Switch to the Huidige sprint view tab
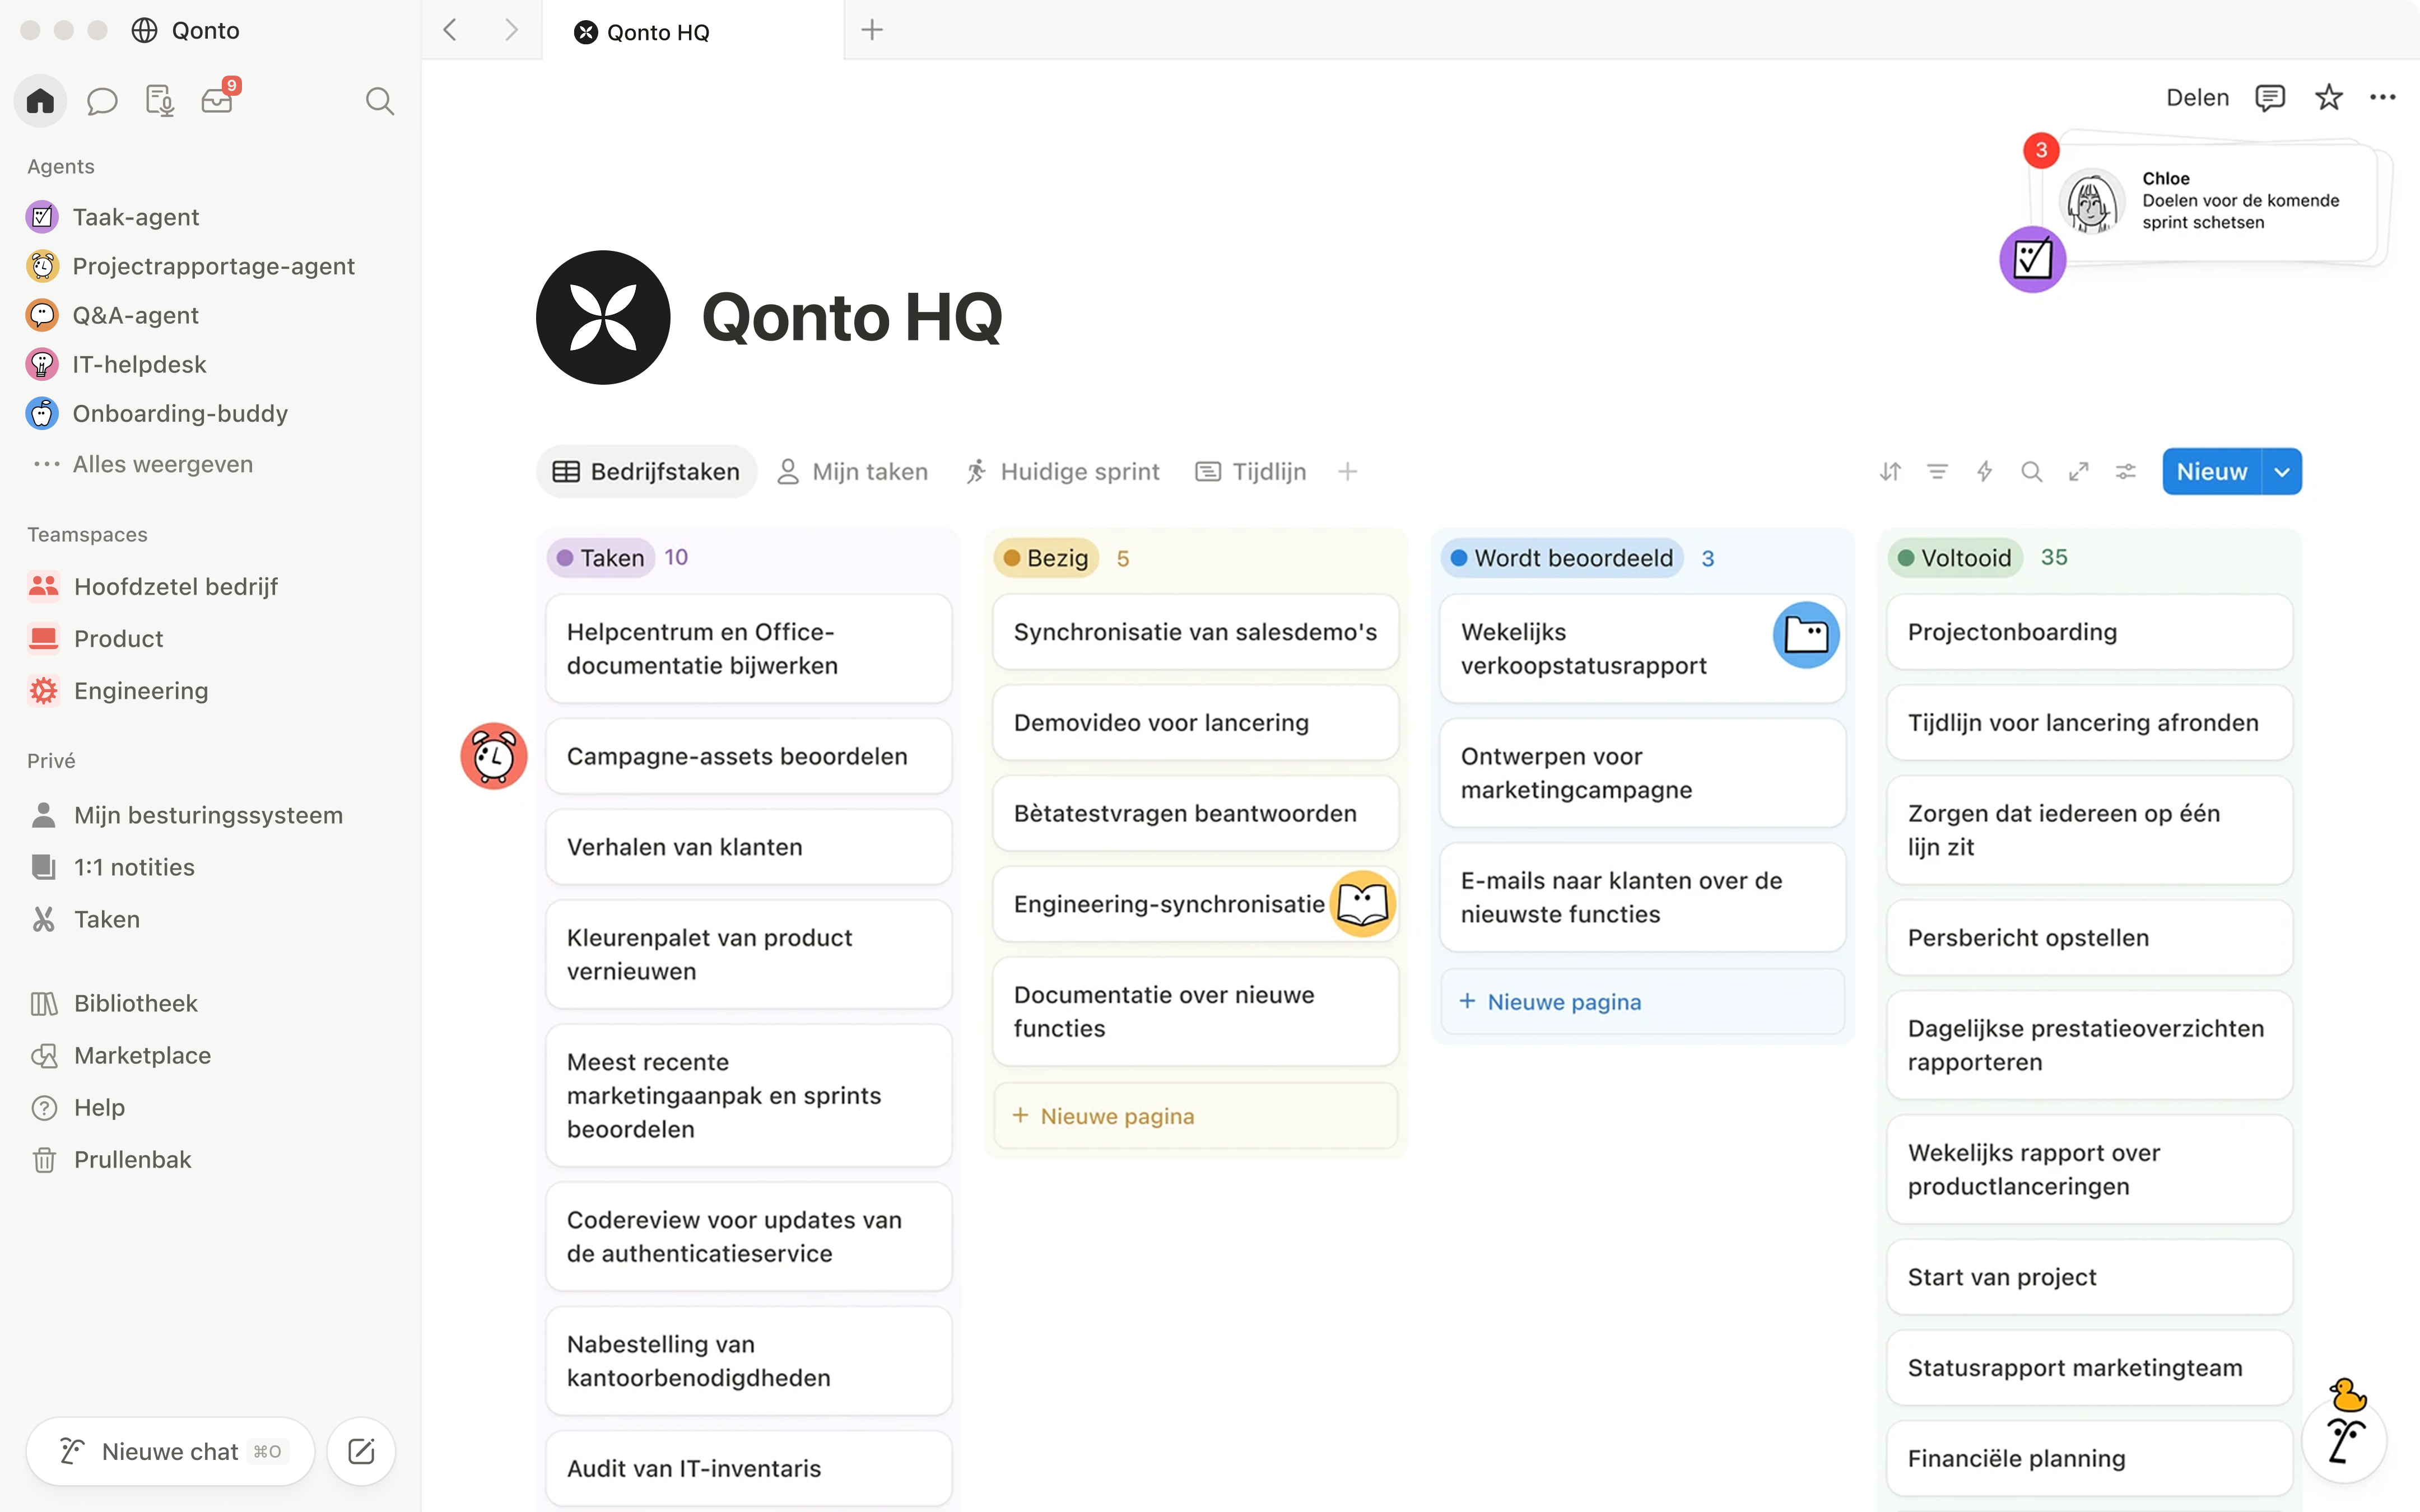Image resolution: width=2420 pixels, height=1512 pixels. [x=1062, y=471]
